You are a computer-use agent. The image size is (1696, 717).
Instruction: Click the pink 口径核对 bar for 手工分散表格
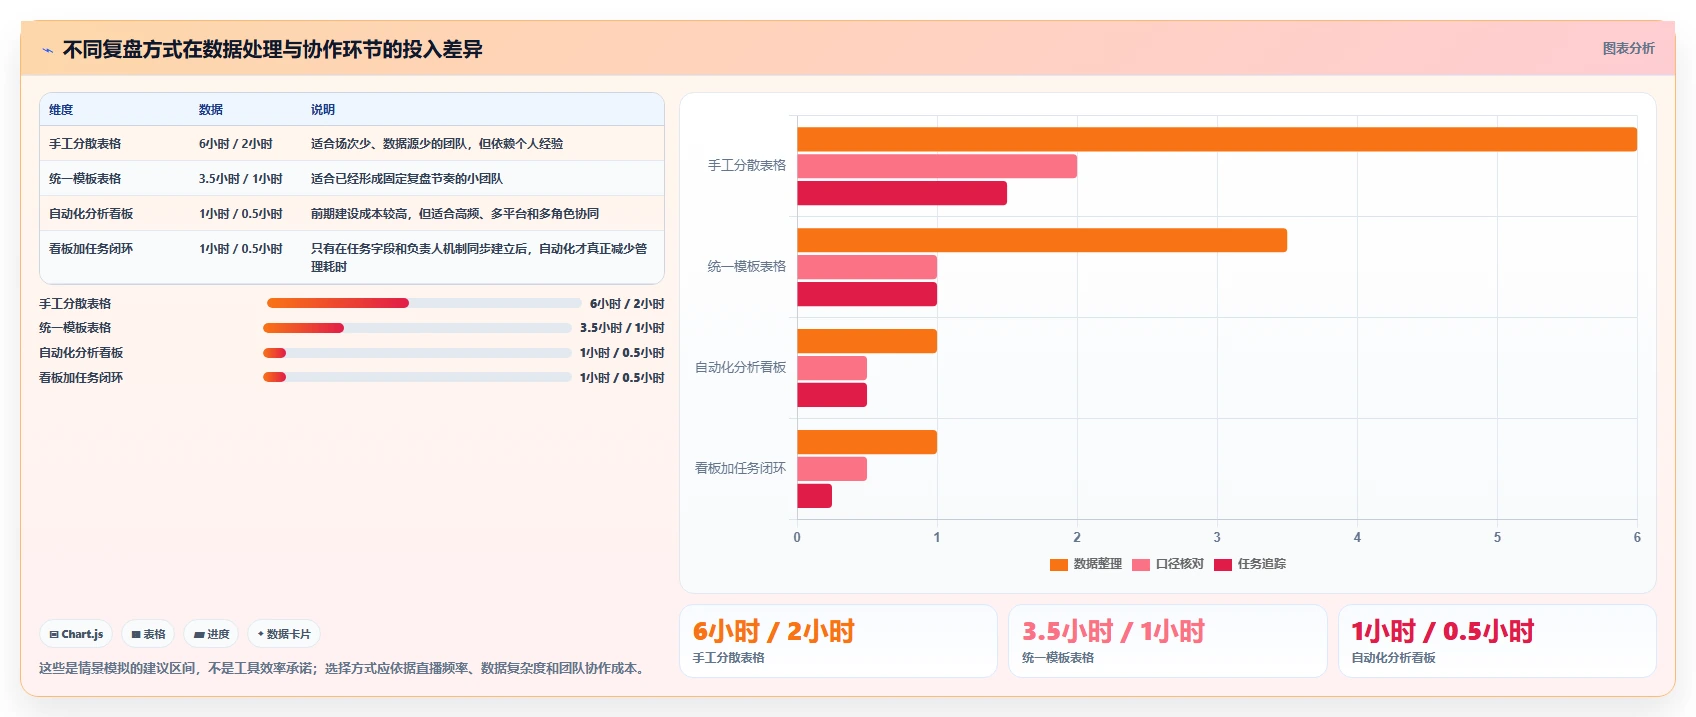pyautogui.click(x=937, y=166)
